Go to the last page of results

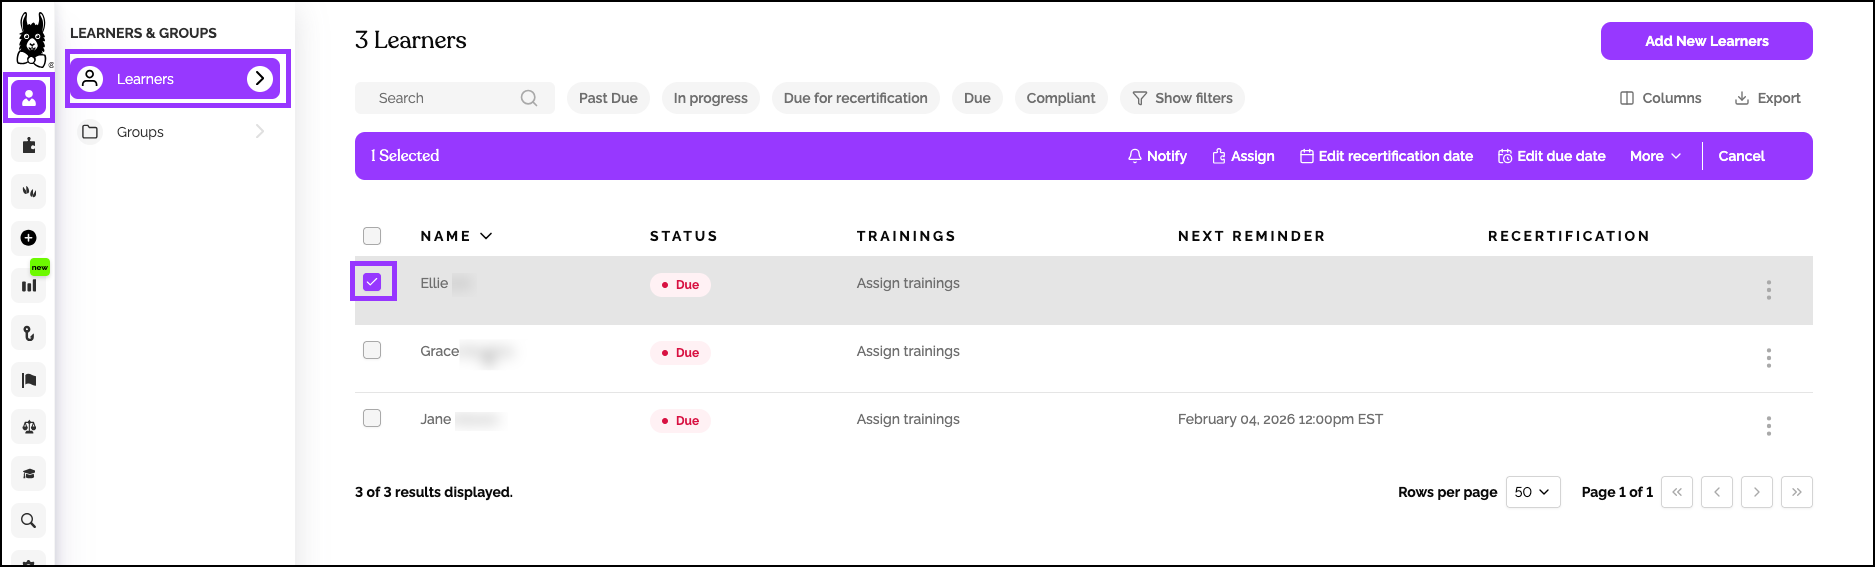point(1797,492)
